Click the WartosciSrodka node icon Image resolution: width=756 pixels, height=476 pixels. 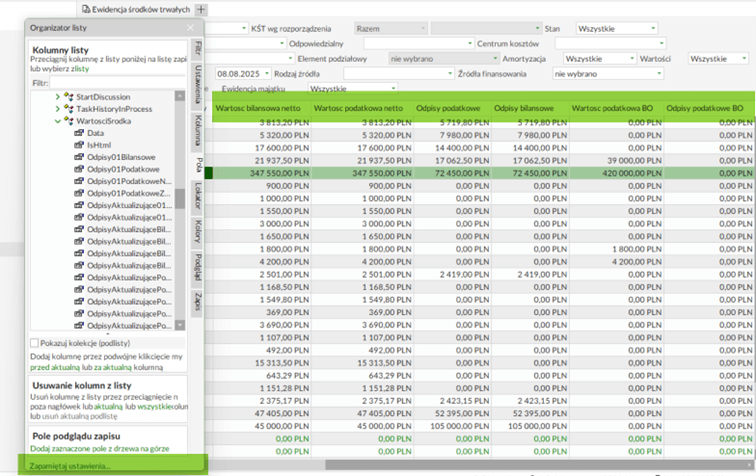click(68, 121)
